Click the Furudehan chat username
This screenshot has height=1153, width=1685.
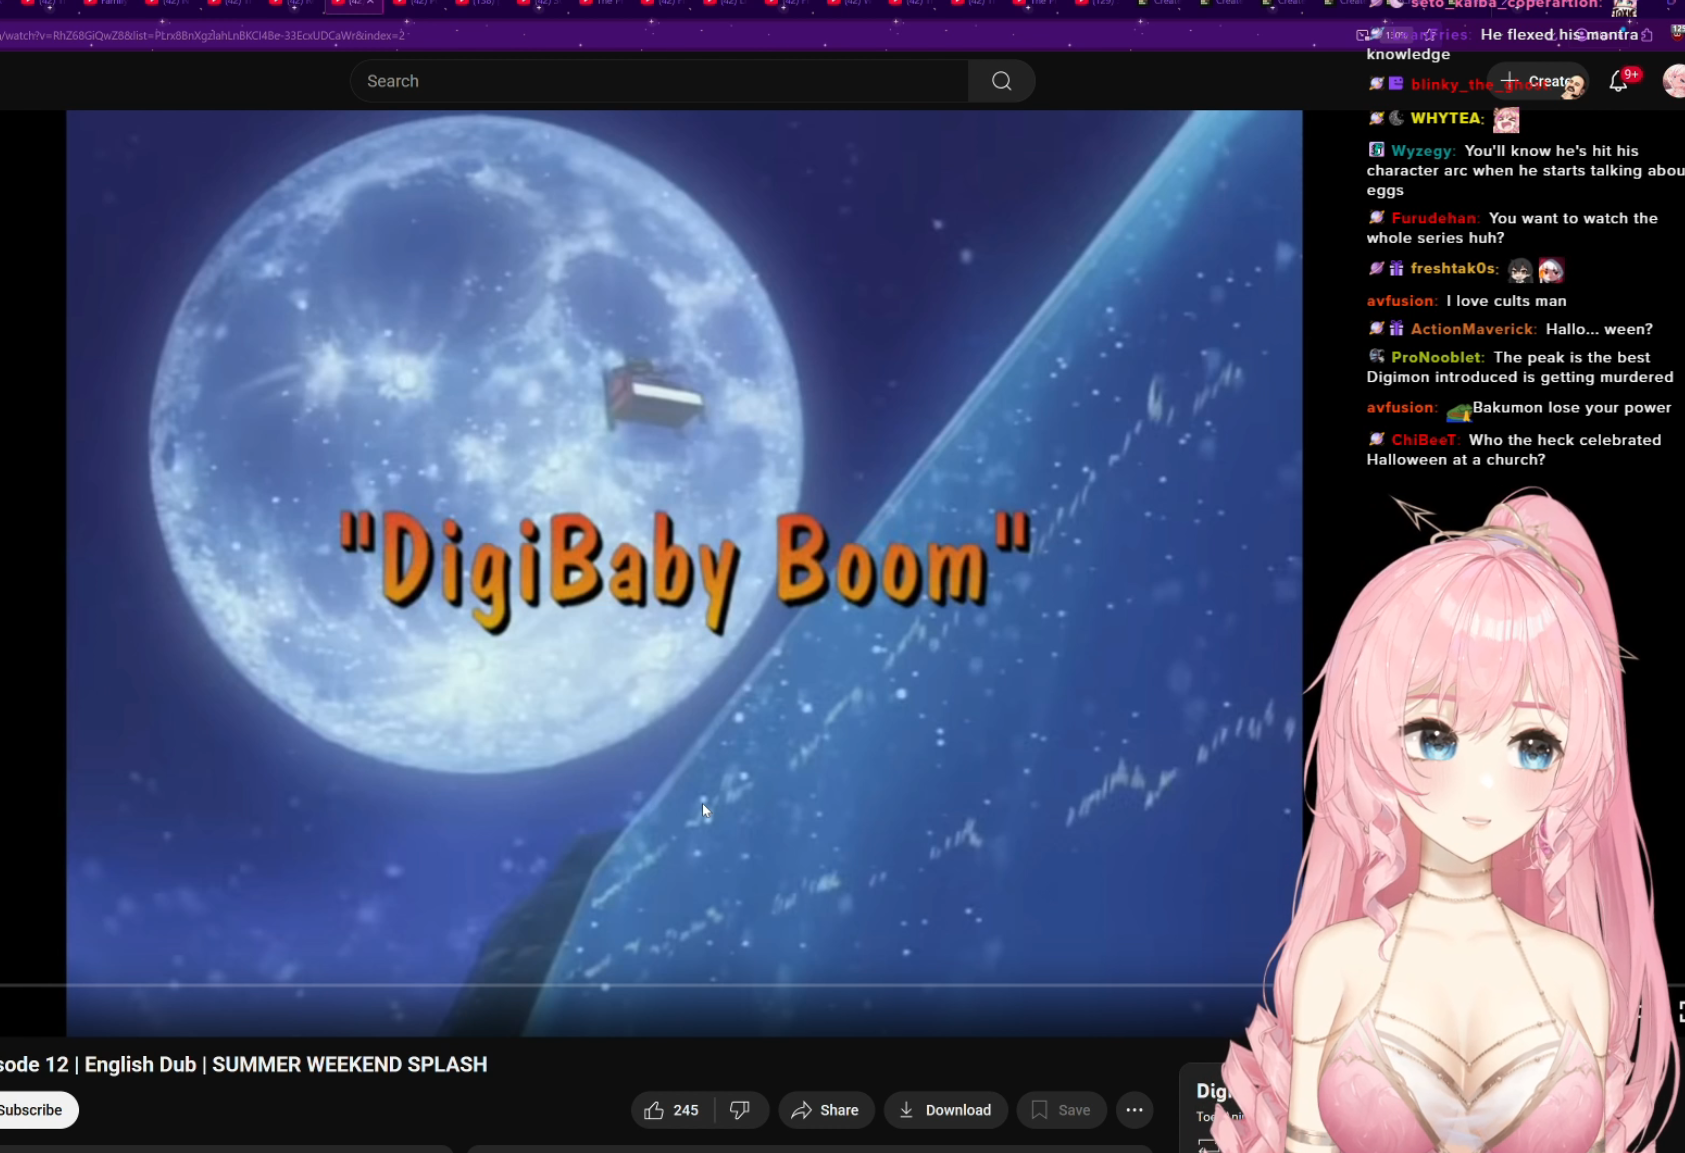pos(1434,218)
